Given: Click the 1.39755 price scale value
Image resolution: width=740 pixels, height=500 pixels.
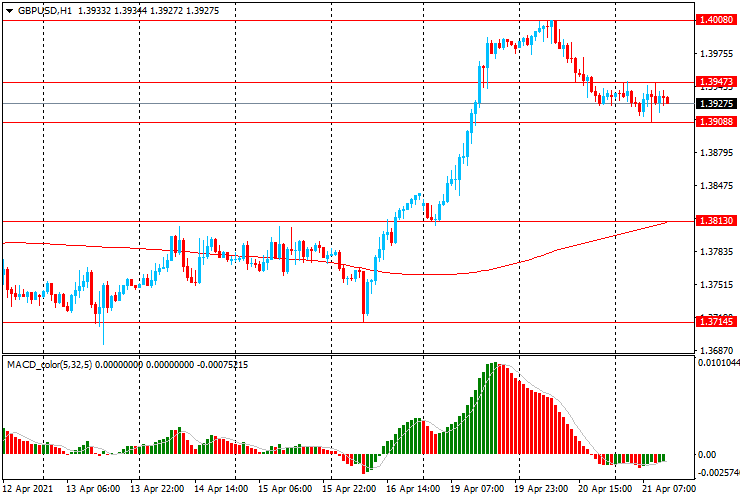Looking at the screenshot, I should coord(717,53).
